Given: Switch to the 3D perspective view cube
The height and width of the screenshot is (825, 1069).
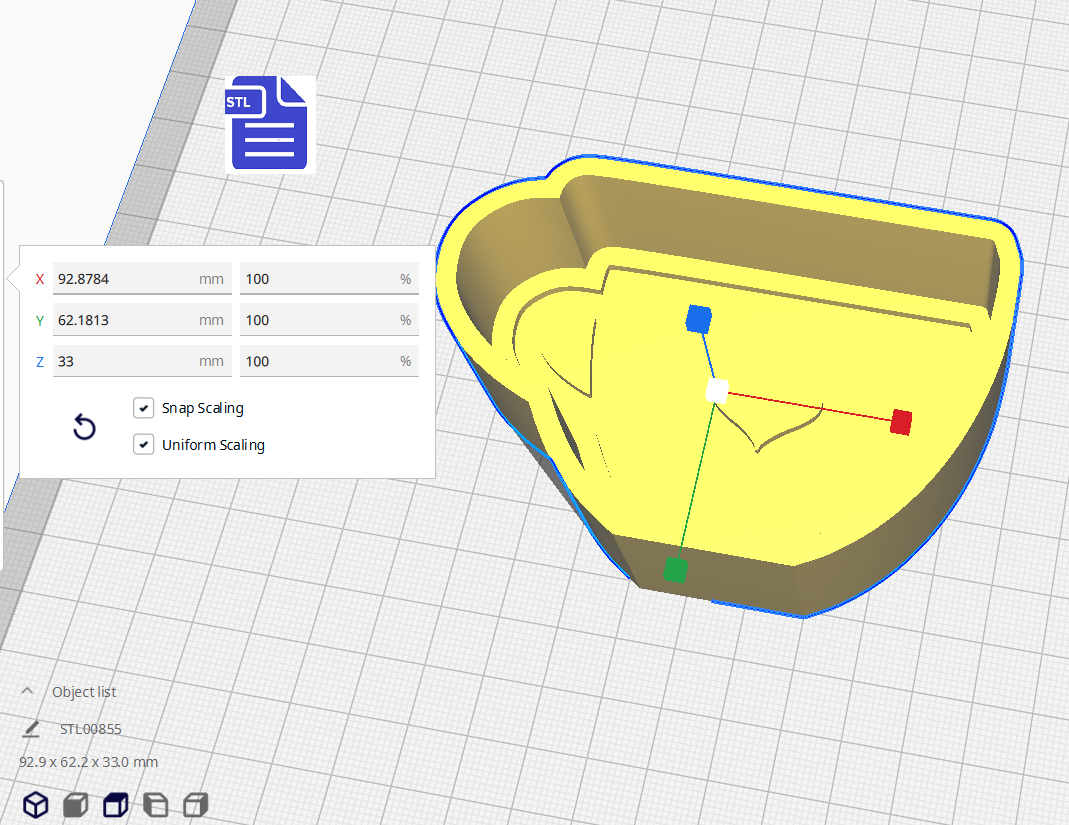Looking at the screenshot, I should [x=36, y=804].
